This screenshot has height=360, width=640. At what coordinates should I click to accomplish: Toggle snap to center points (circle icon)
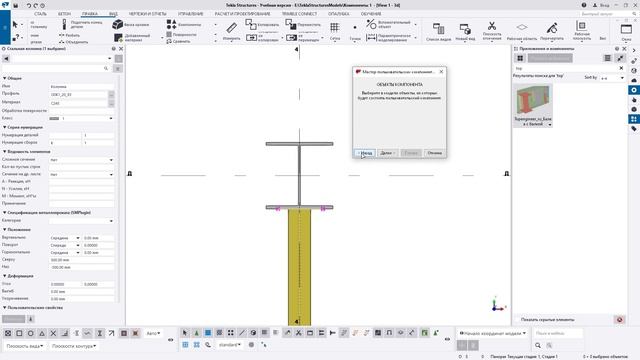(31, 333)
